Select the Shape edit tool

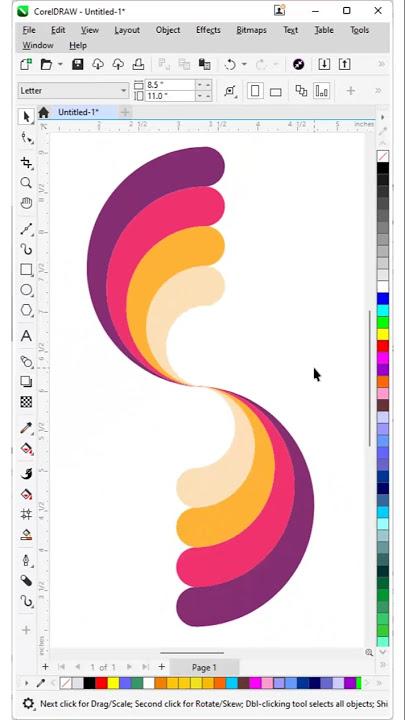pyautogui.click(x=26, y=137)
